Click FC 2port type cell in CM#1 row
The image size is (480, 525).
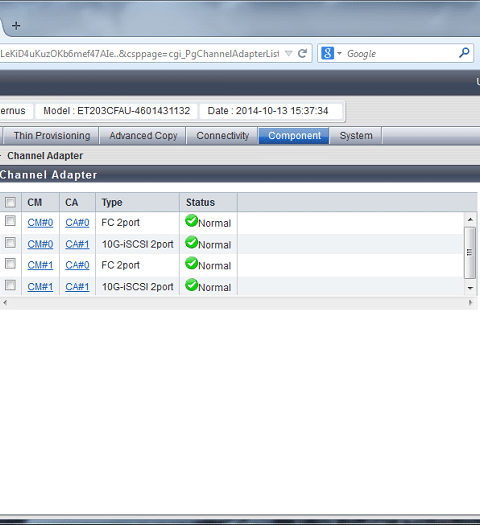pos(121,265)
